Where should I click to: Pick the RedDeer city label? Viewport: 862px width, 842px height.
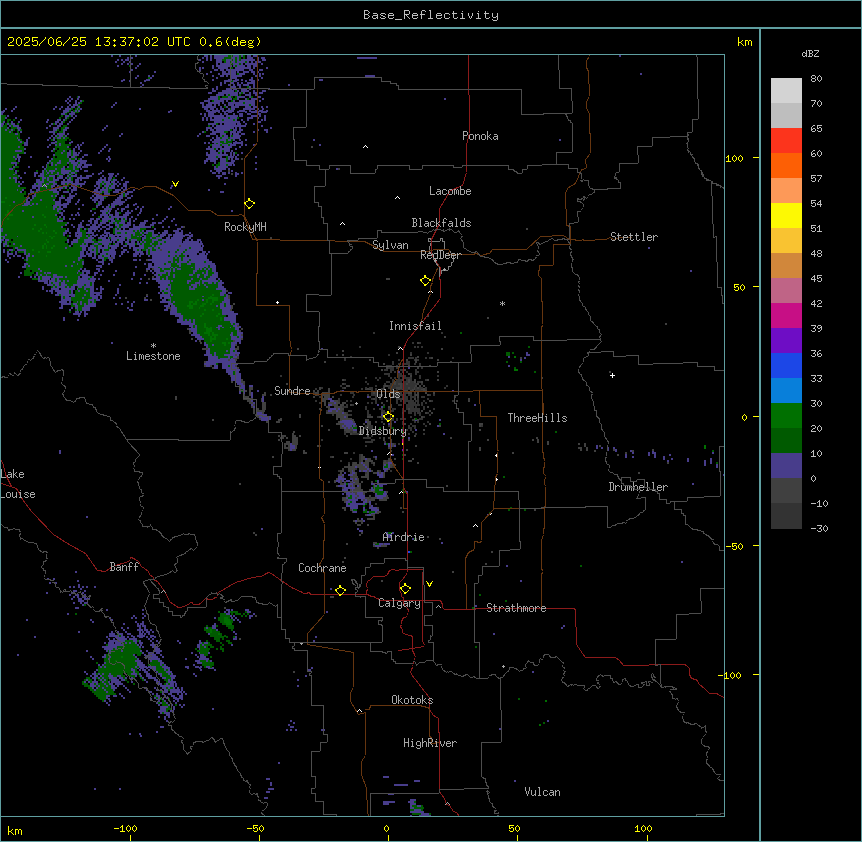click(440, 255)
